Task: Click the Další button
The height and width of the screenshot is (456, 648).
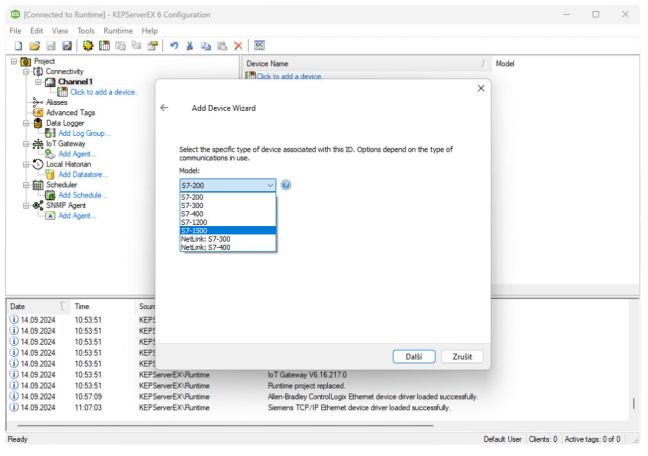Action: click(x=414, y=356)
